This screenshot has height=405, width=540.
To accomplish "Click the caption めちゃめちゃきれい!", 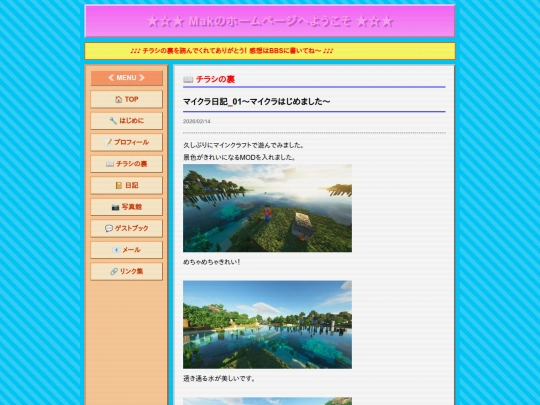I will pyautogui.click(x=212, y=262).
